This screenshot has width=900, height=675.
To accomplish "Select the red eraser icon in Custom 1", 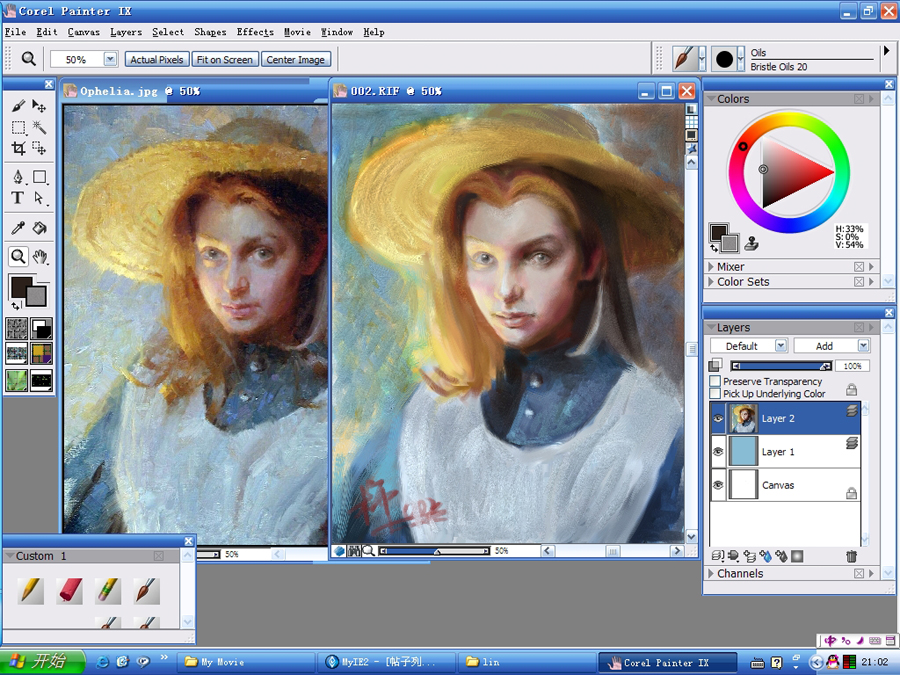I will [x=69, y=590].
